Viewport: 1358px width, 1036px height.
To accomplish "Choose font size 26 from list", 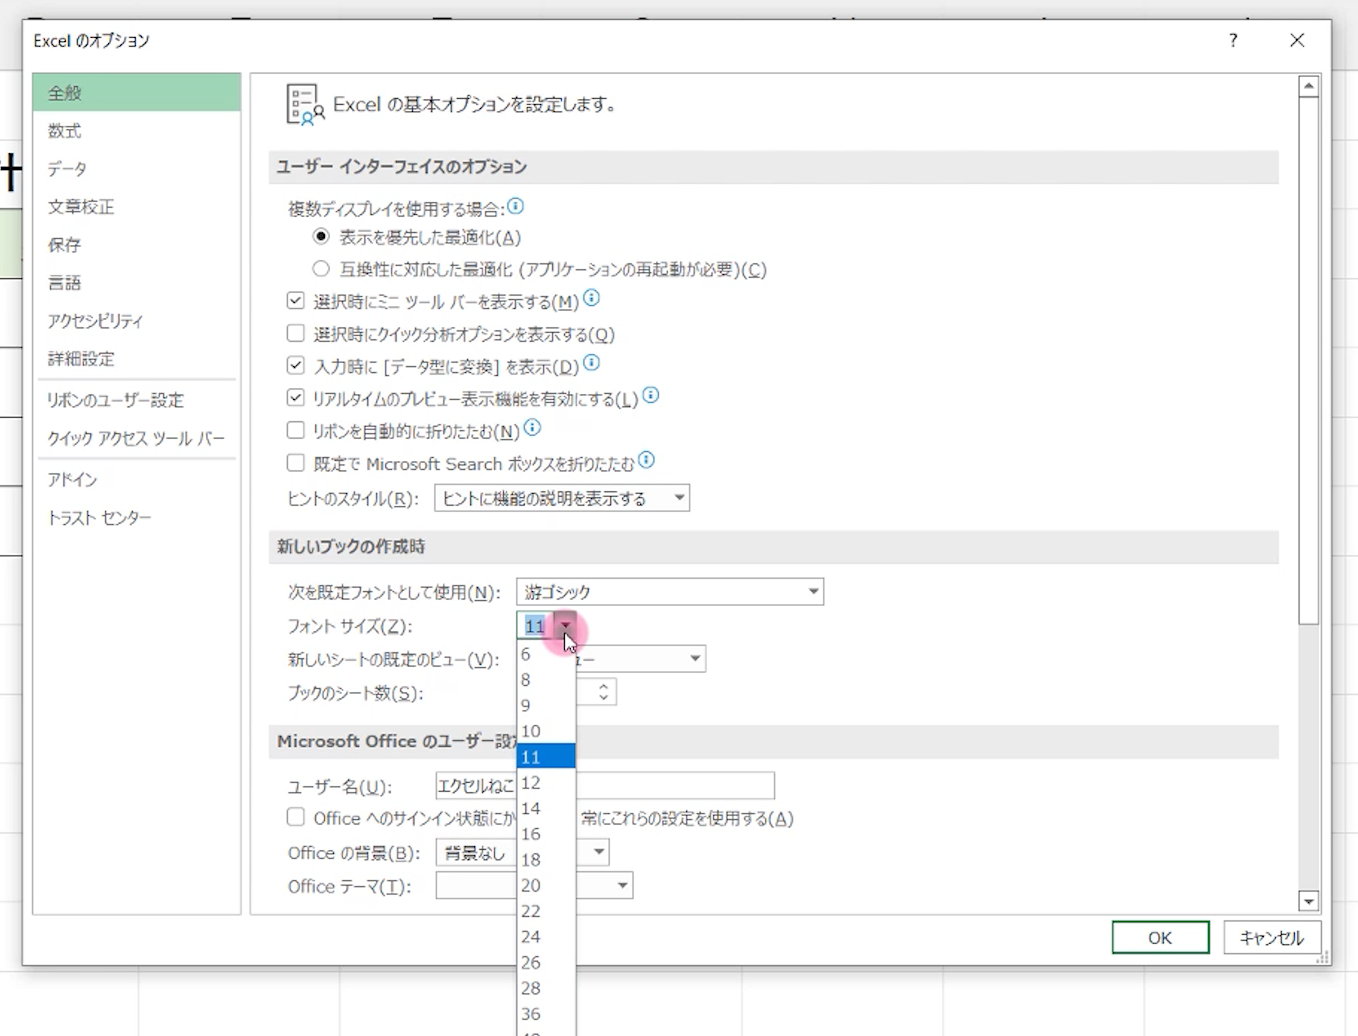I will (546, 962).
